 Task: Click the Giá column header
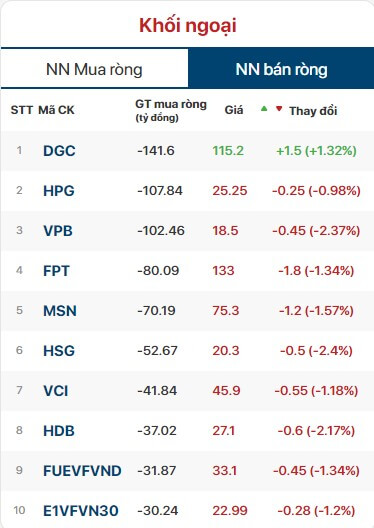[234, 110]
